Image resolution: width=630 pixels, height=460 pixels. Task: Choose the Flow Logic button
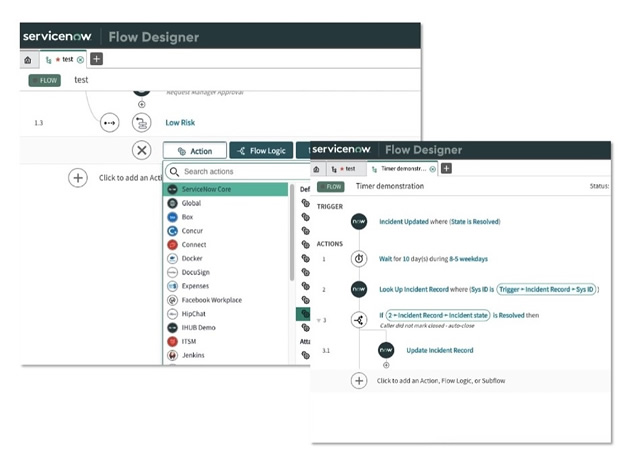261,151
